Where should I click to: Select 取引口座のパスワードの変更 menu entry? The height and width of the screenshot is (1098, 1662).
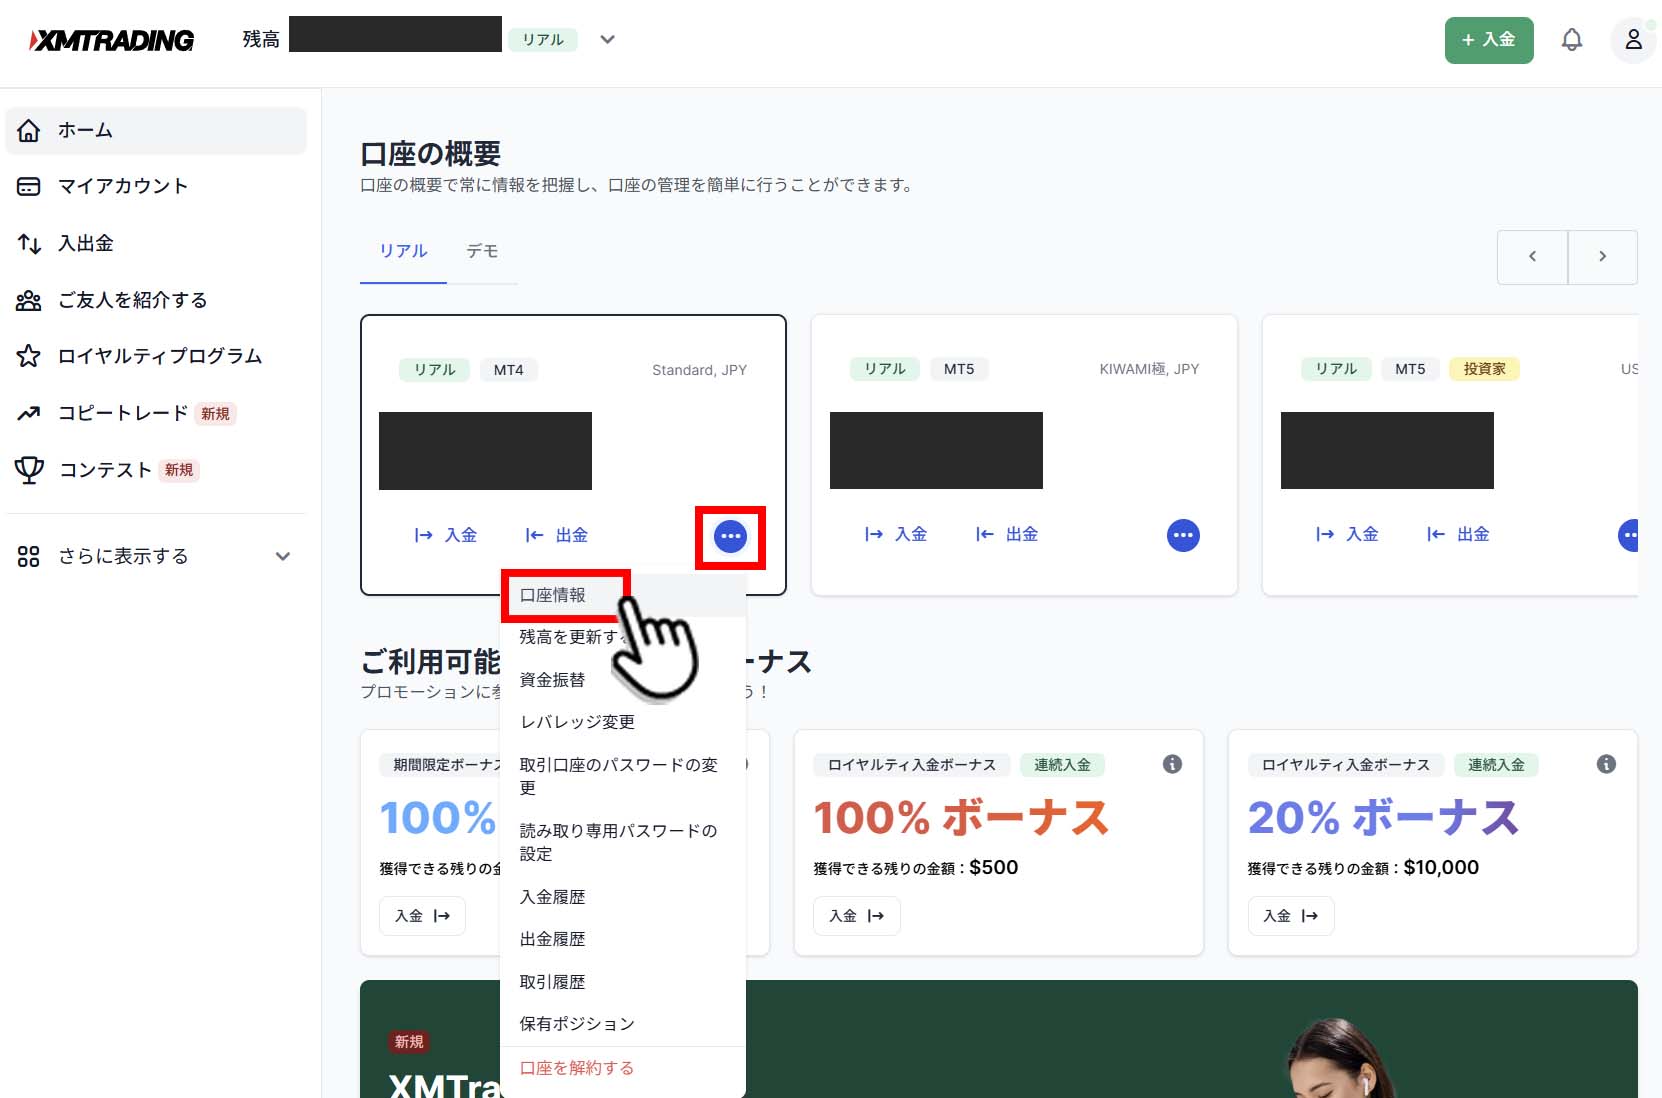coord(623,776)
